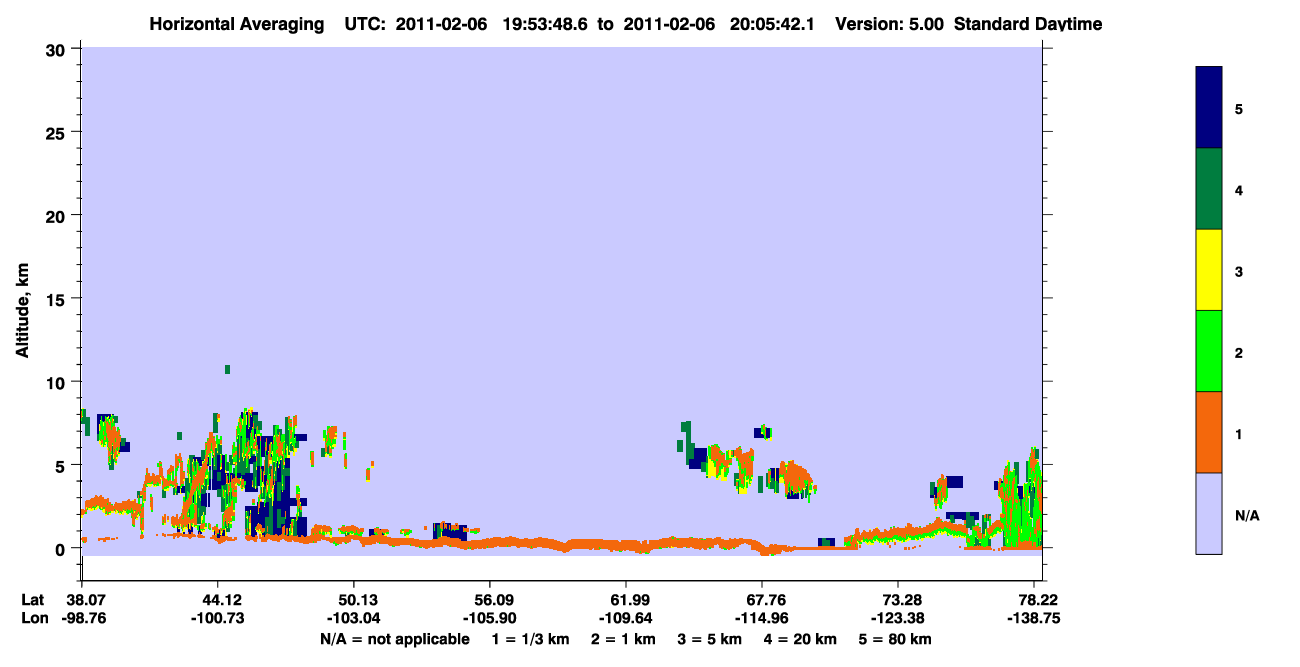Click legend note '5 = 80 km'
The width and height of the screenshot is (1300, 667).
pos(896,638)
